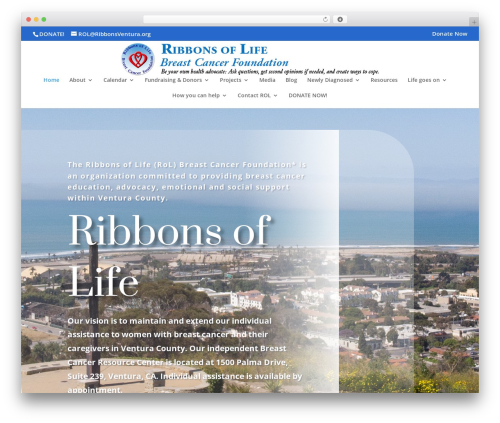Expand the Fundraising & Donors dropdown
The width and height of the screenshot is (500, 423).
(177, 80)
